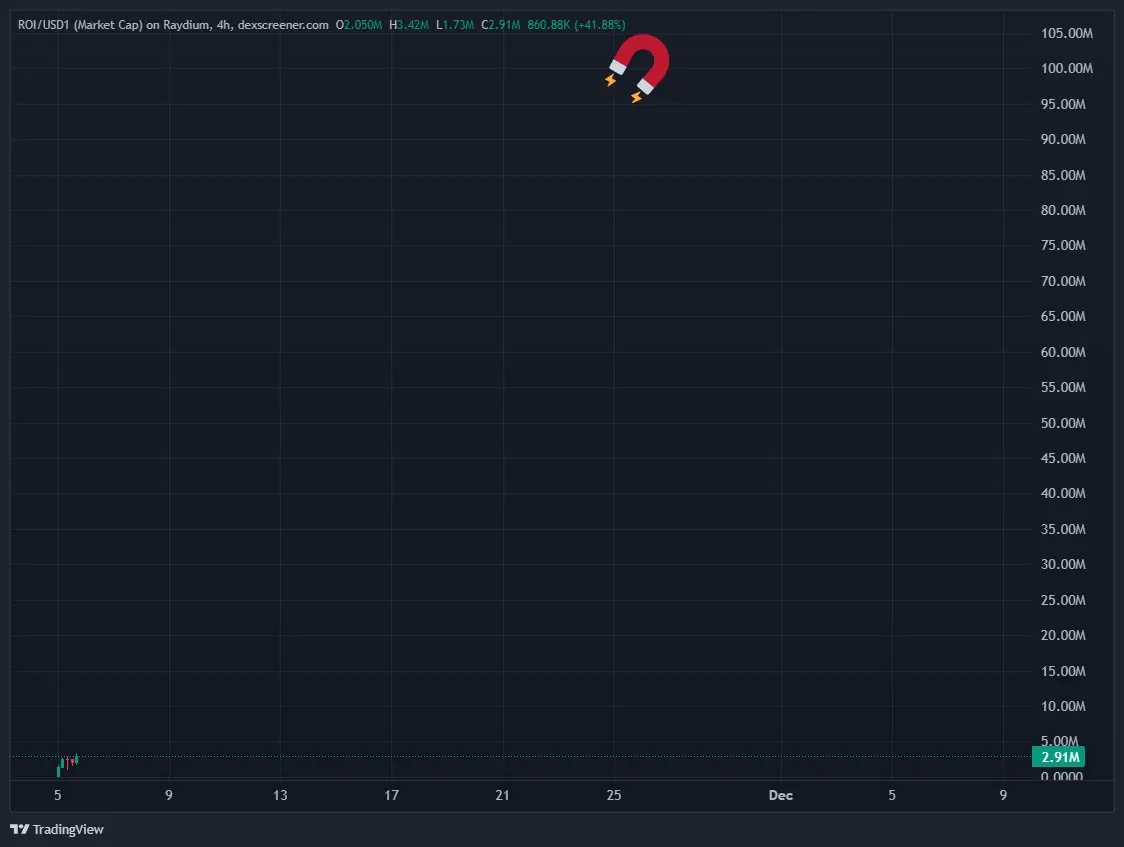Screen dimensions: 1124x847
Task: Select the high value H3.42M
Action: tap(409, 25)
